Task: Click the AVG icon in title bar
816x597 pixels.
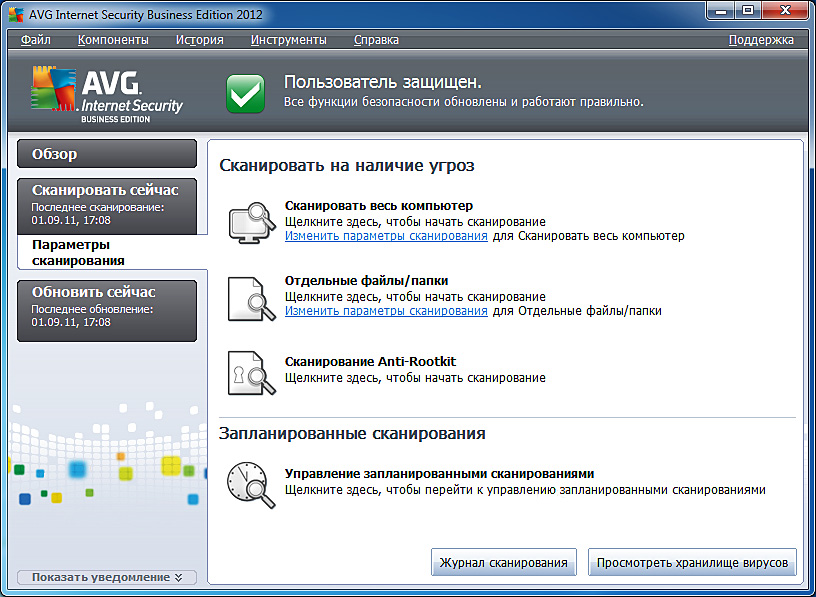Action: click(16, 14)
